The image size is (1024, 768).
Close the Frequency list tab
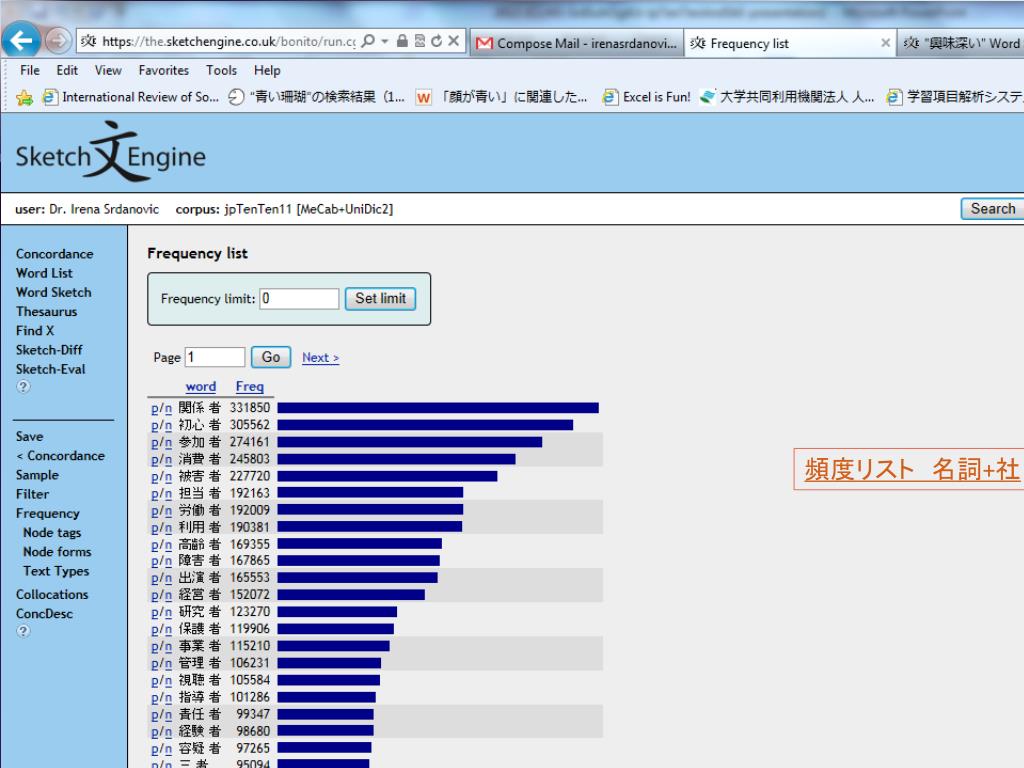pos(886,43)
